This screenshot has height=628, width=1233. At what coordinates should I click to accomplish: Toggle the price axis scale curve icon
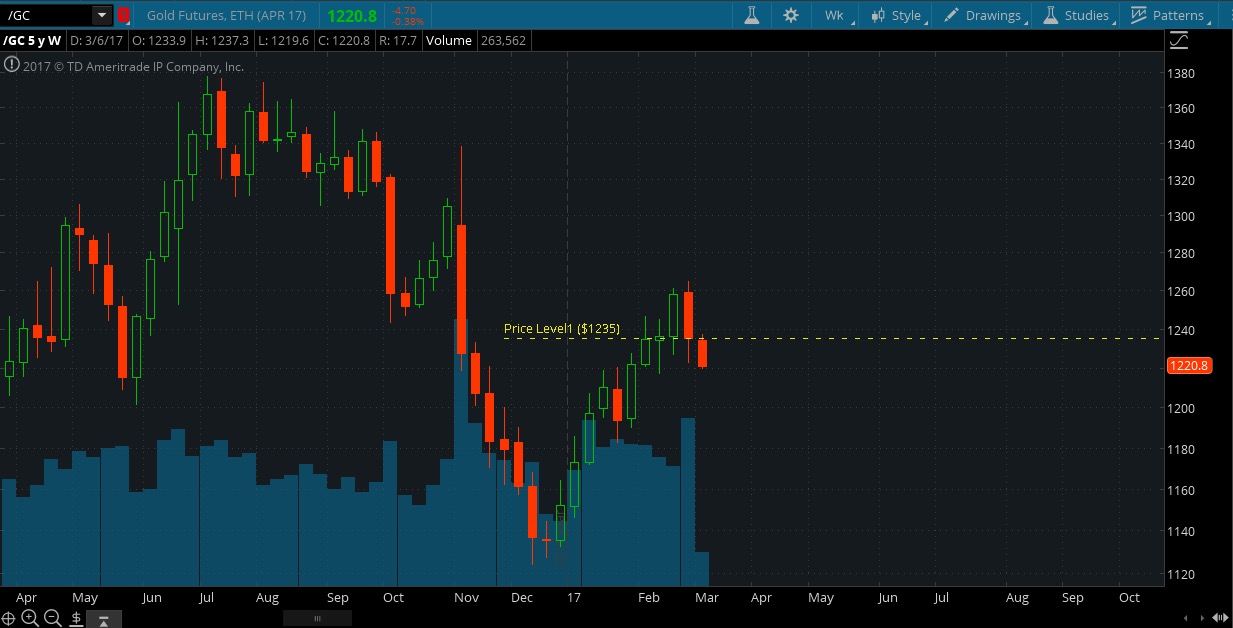tap(1178, 41)
